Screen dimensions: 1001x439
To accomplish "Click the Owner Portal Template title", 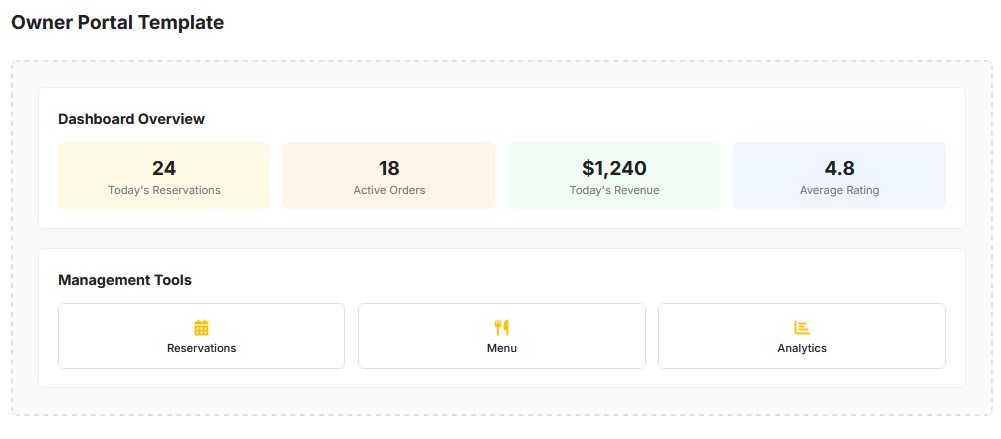I will click(x=117, y=22).
